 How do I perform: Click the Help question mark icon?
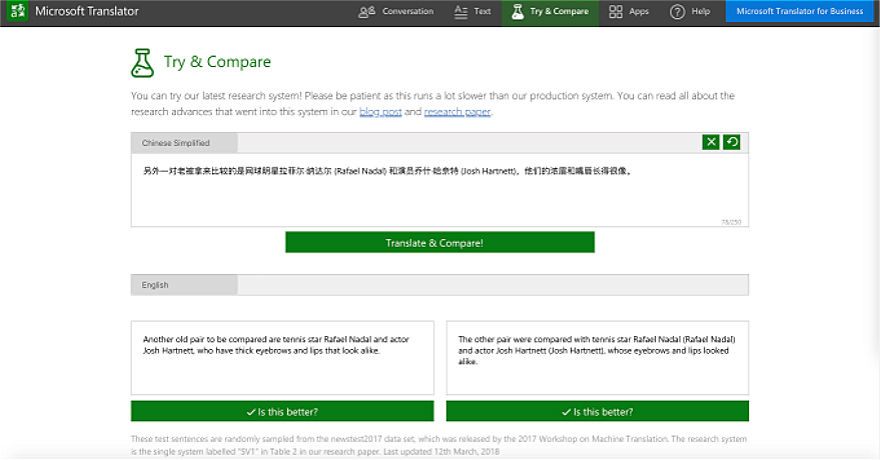coord(677,12)
